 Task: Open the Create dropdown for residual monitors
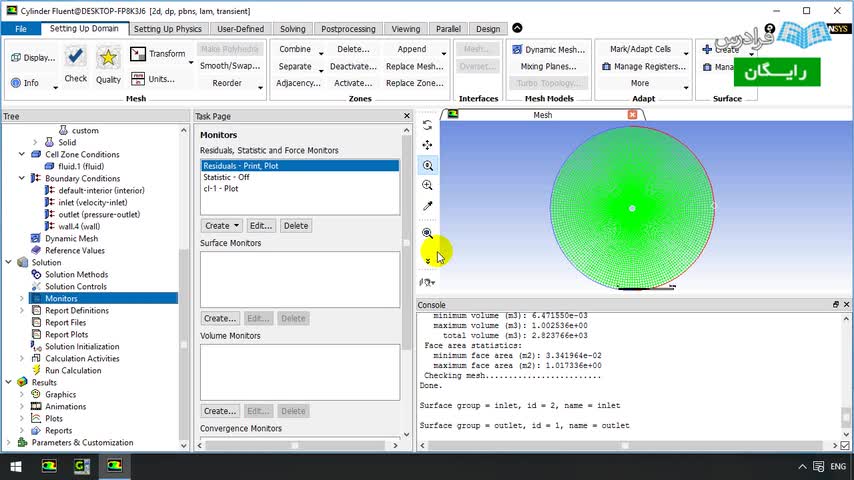point(222,226)
